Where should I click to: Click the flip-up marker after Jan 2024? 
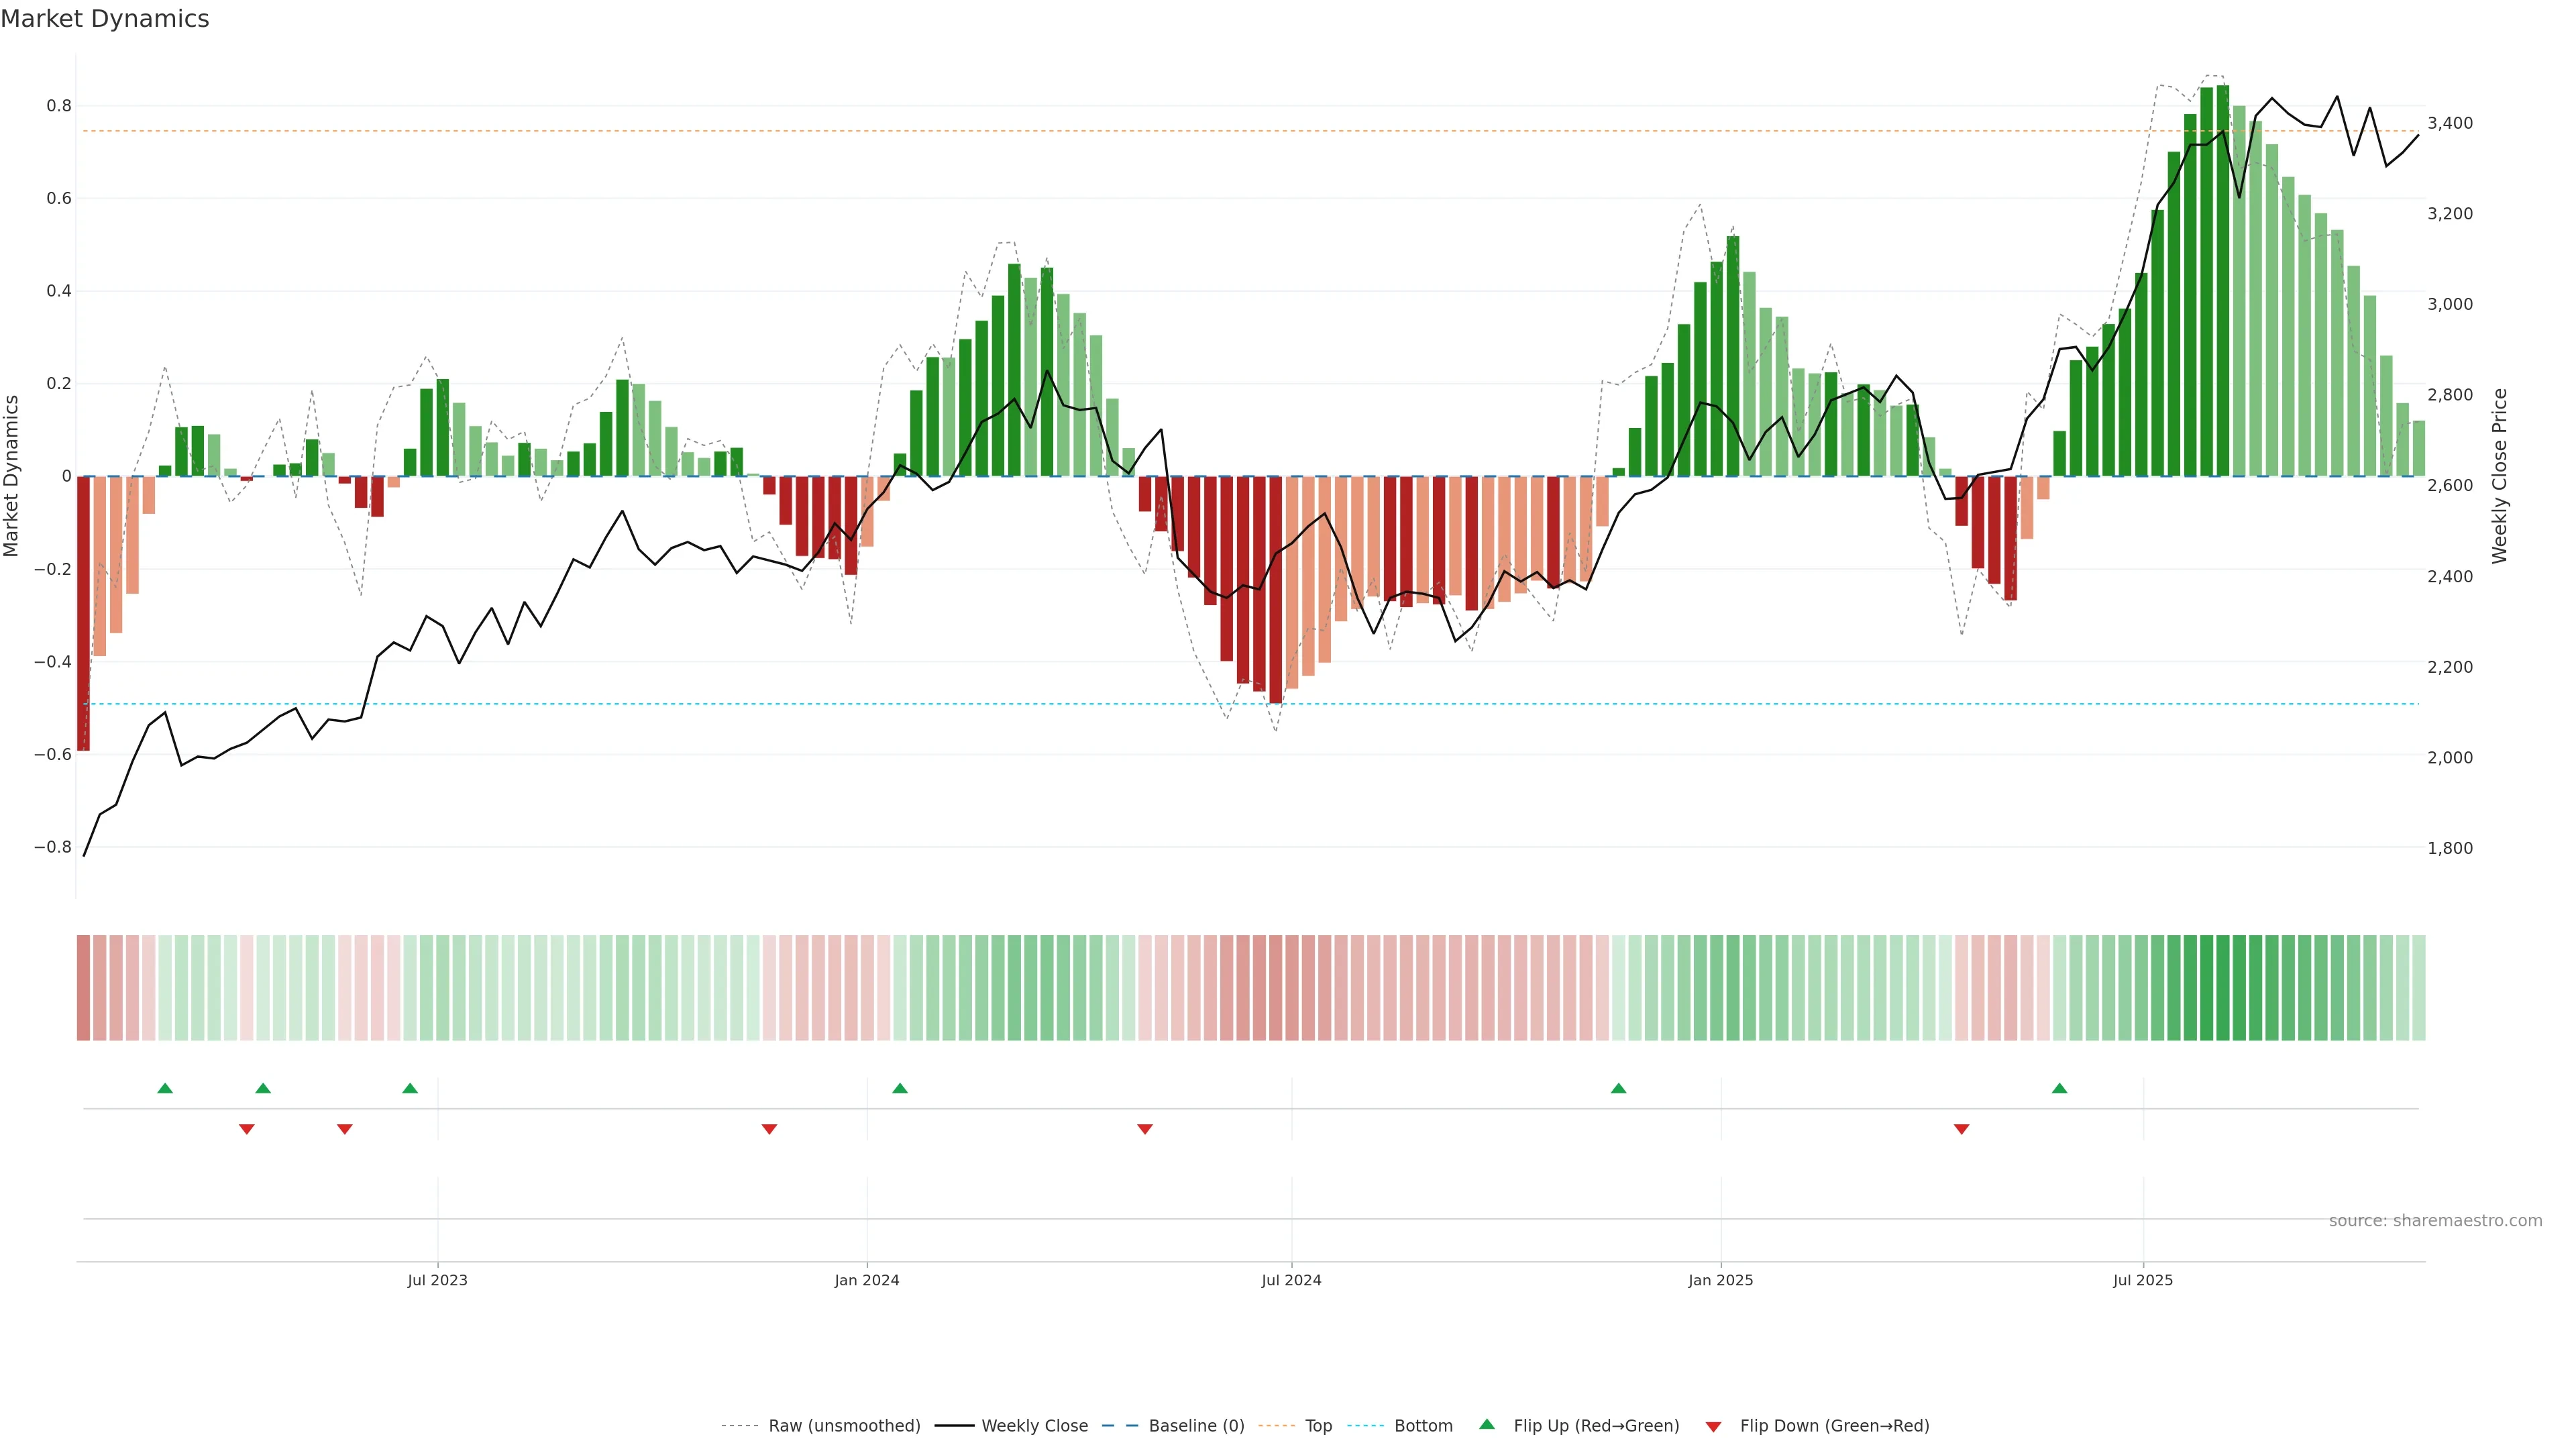(x=900, y=1088)
